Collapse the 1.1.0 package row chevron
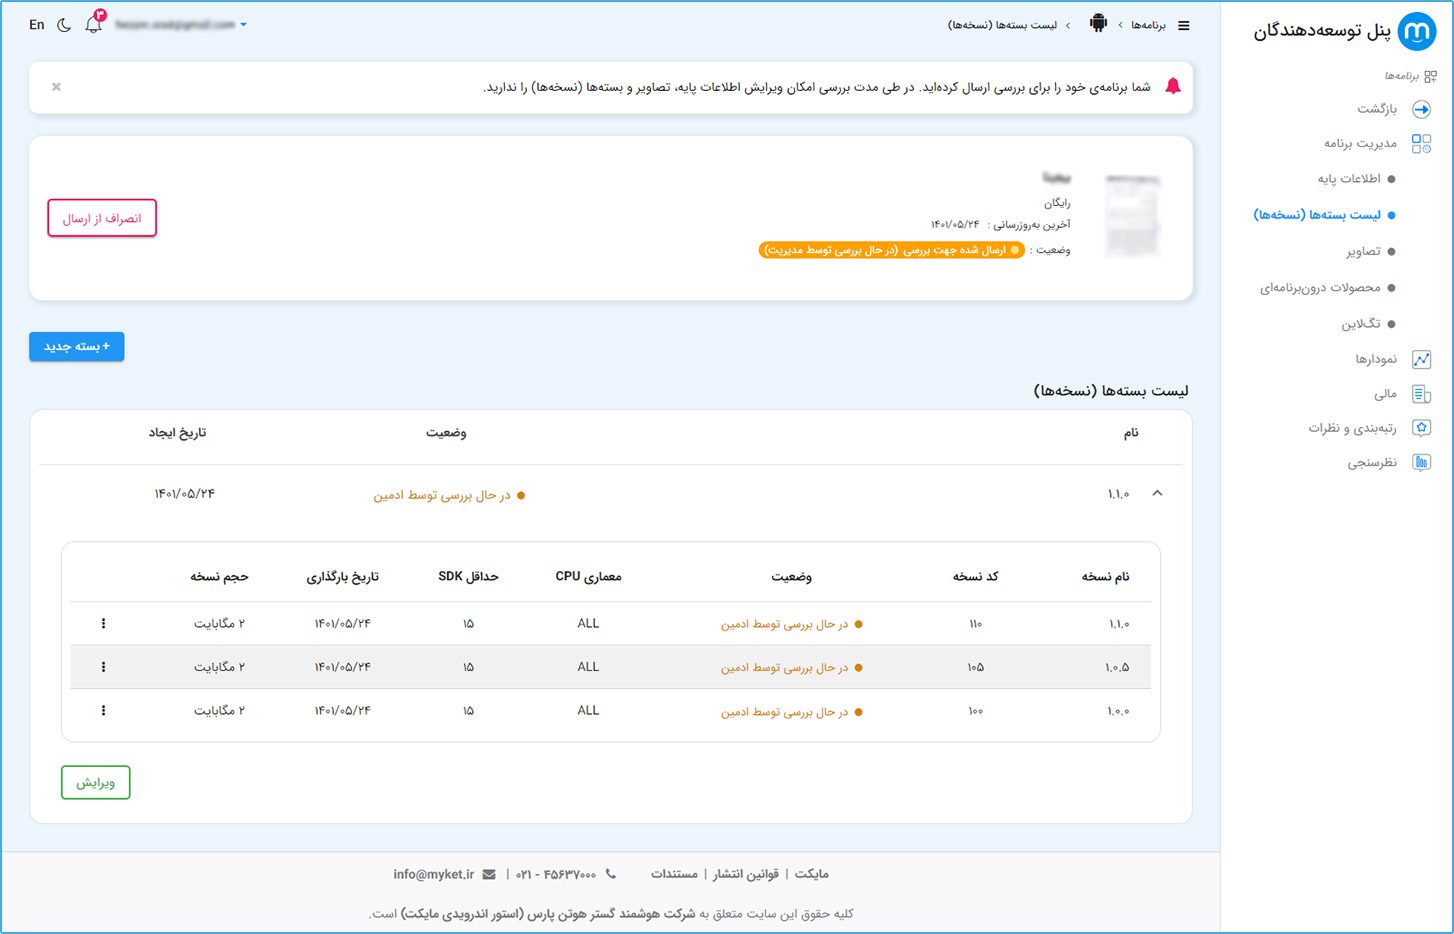Viewport: 1454px width, 934px height. coord(1157,493)
